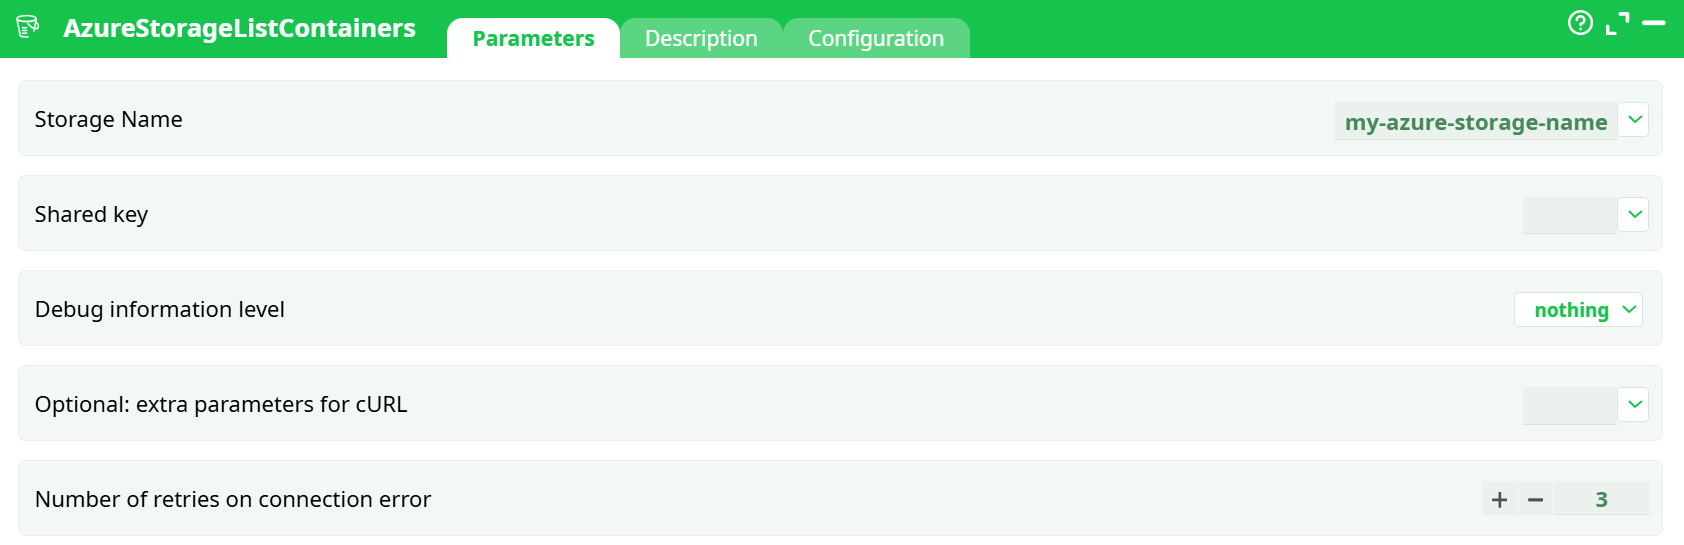Open the help question mark icon
This screenshot has width=1684, height=545.
click(1580, 22)
